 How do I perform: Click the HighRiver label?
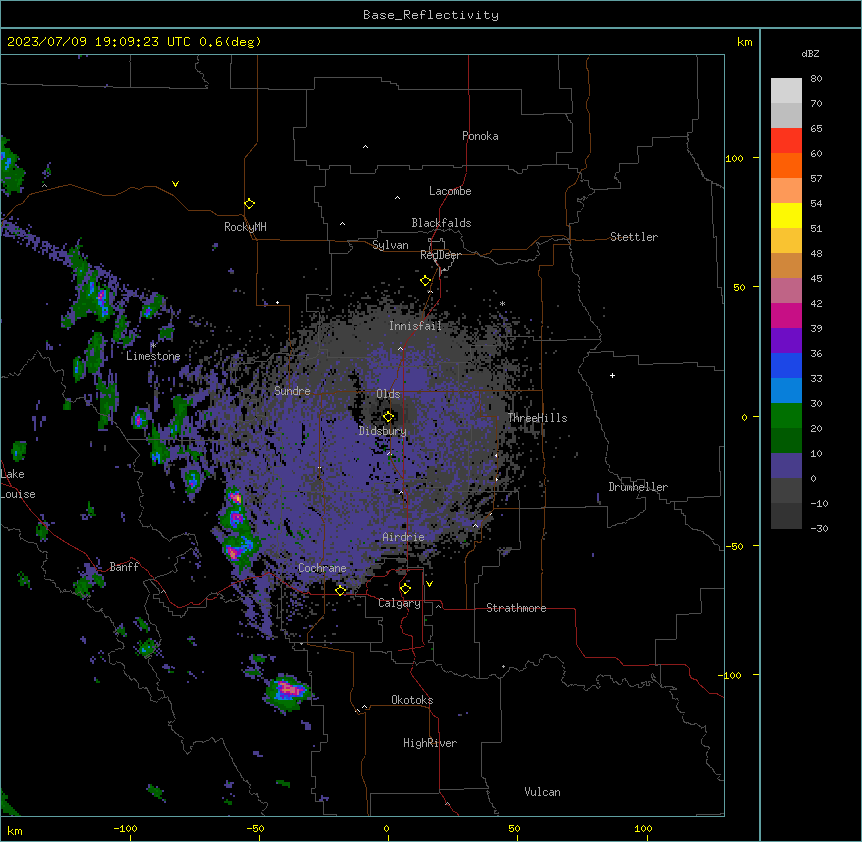[x=430, y=743]
